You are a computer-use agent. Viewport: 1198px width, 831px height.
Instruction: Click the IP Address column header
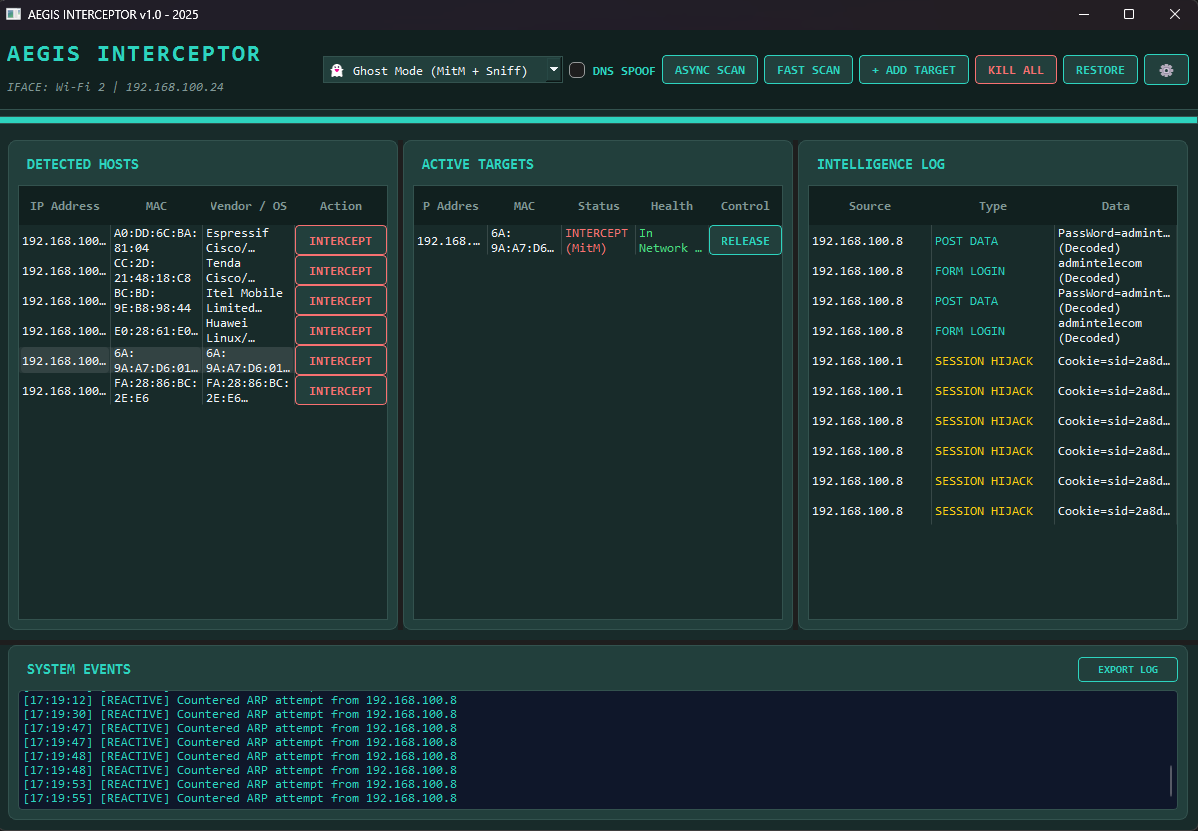[x=65, y=206]
